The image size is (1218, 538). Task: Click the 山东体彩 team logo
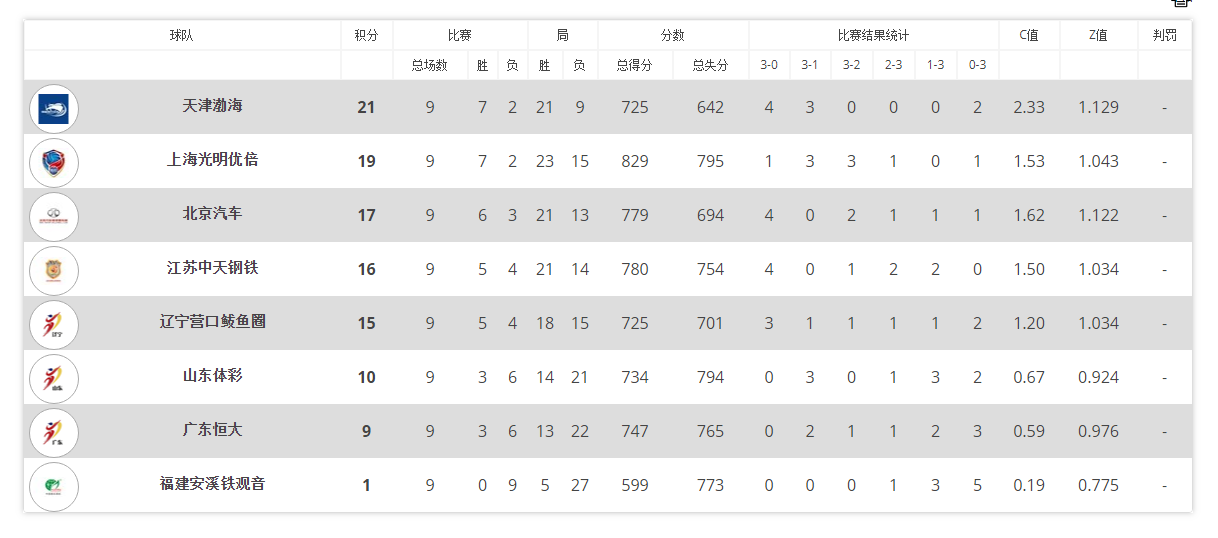tap(54, 378)
